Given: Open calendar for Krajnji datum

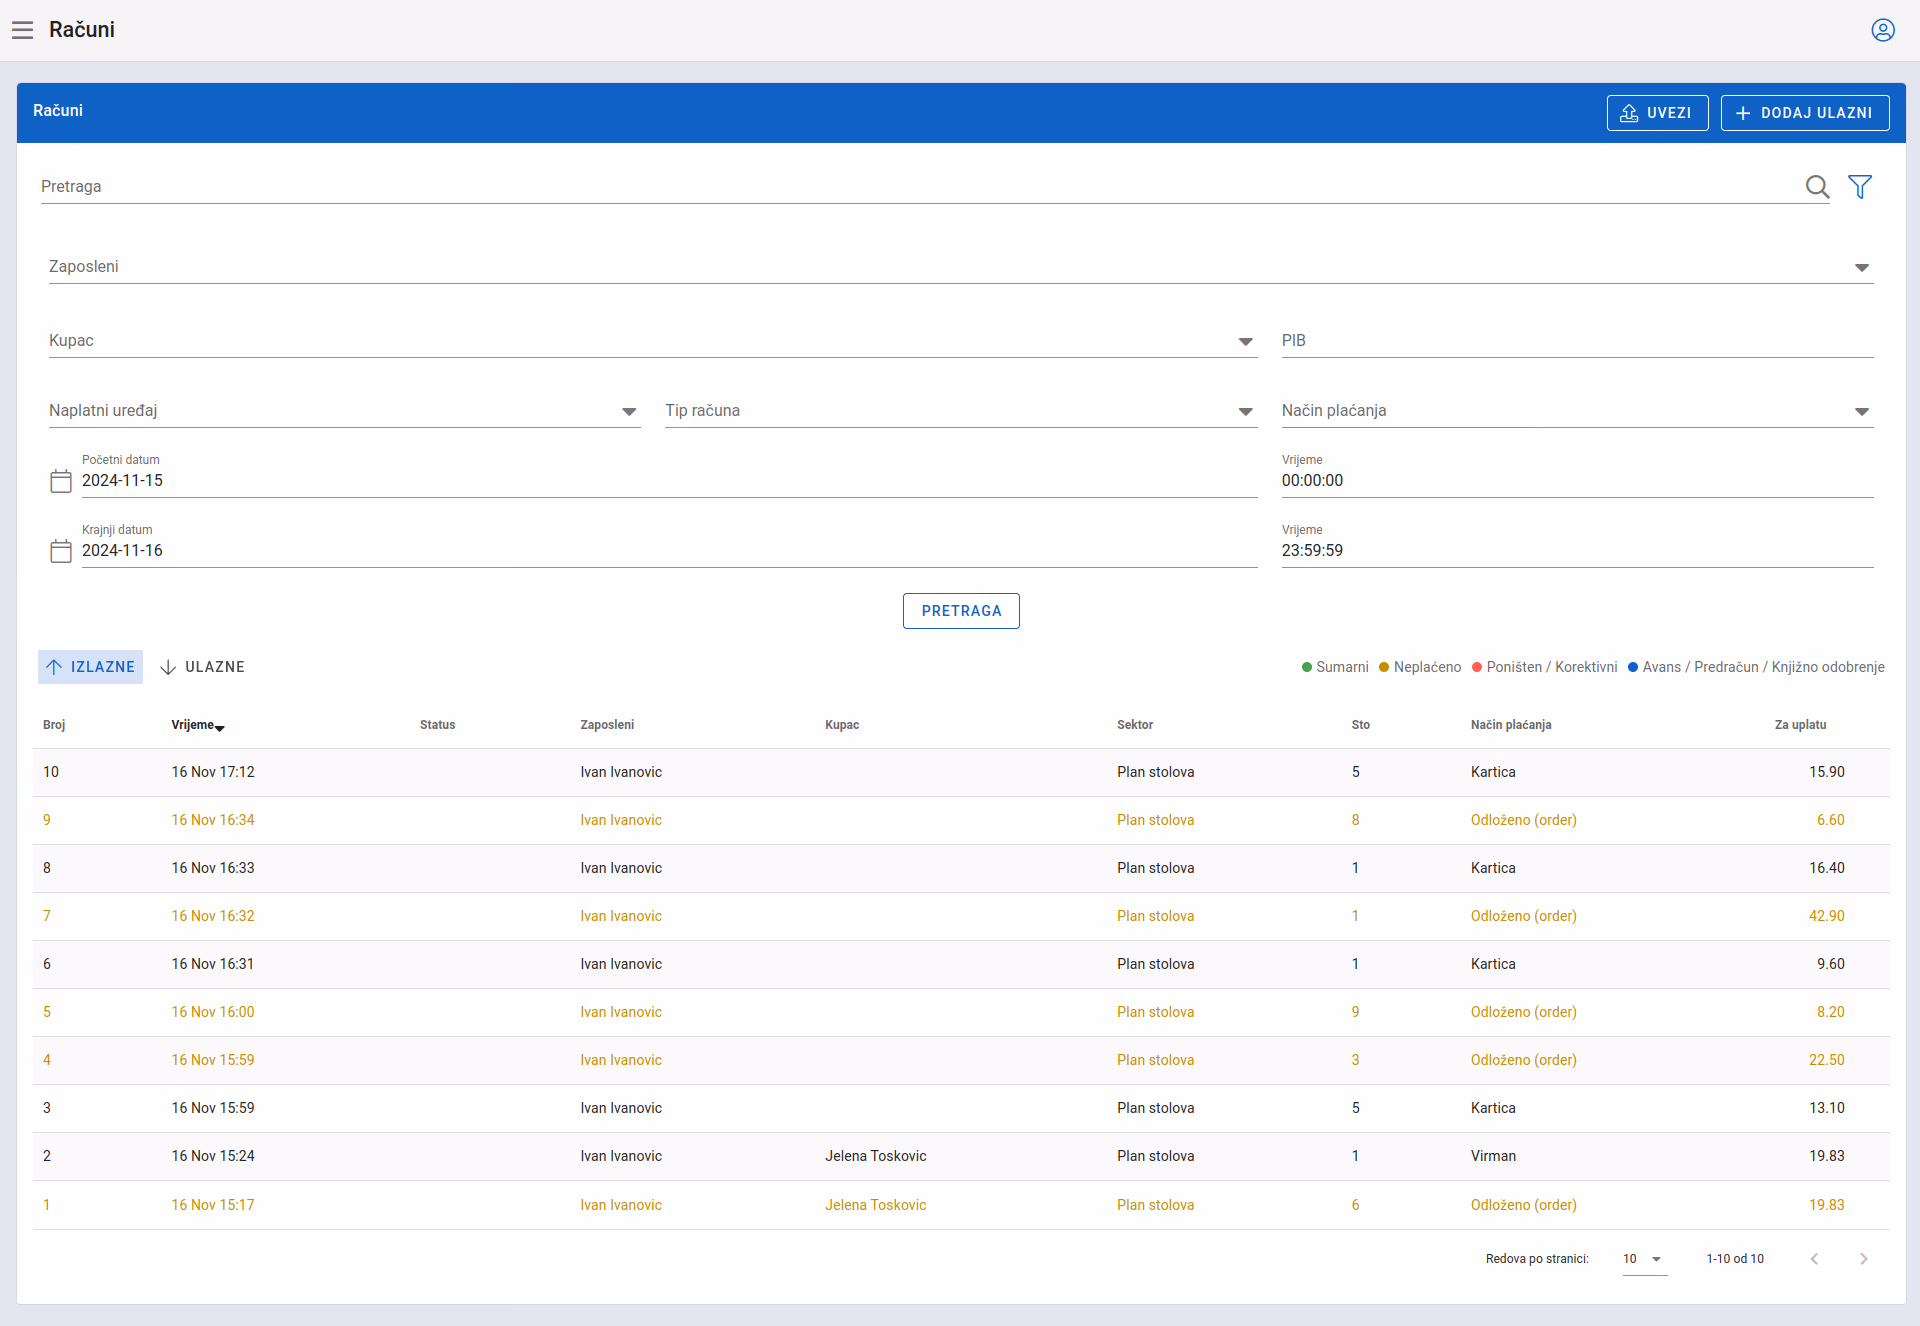Looking at the screenshot, I should coord(61,551).
